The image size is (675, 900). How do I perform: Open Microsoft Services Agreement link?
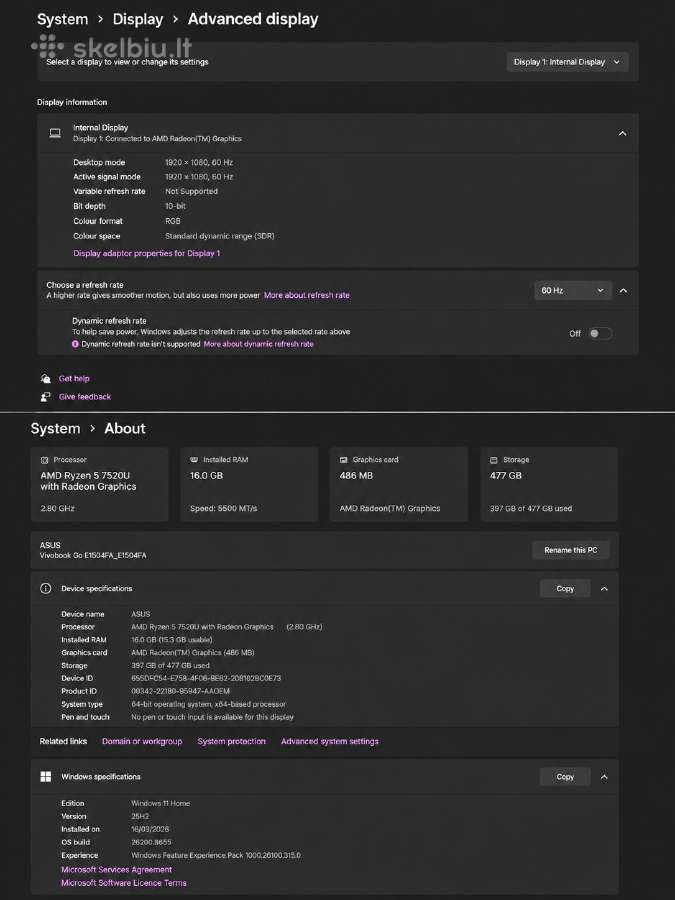tap(117, 870)
